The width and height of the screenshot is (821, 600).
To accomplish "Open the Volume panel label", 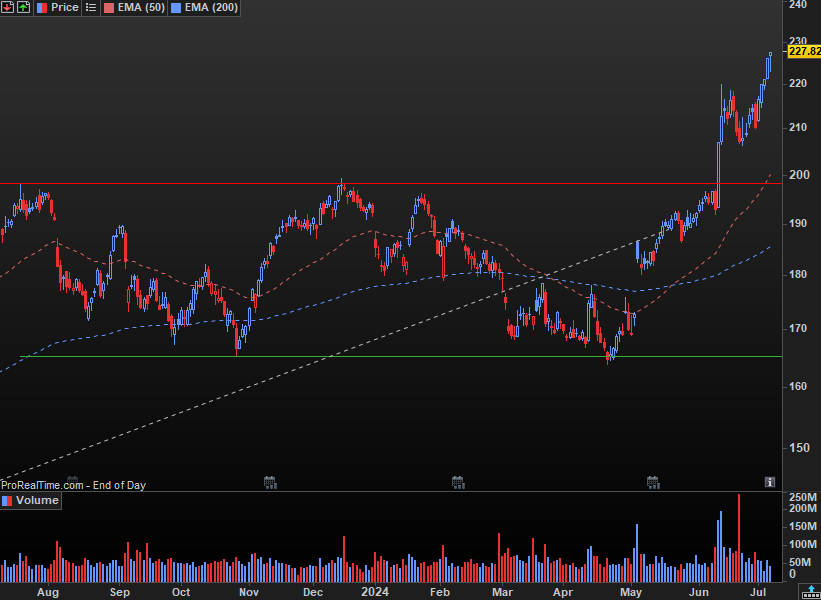I will 30,500.
